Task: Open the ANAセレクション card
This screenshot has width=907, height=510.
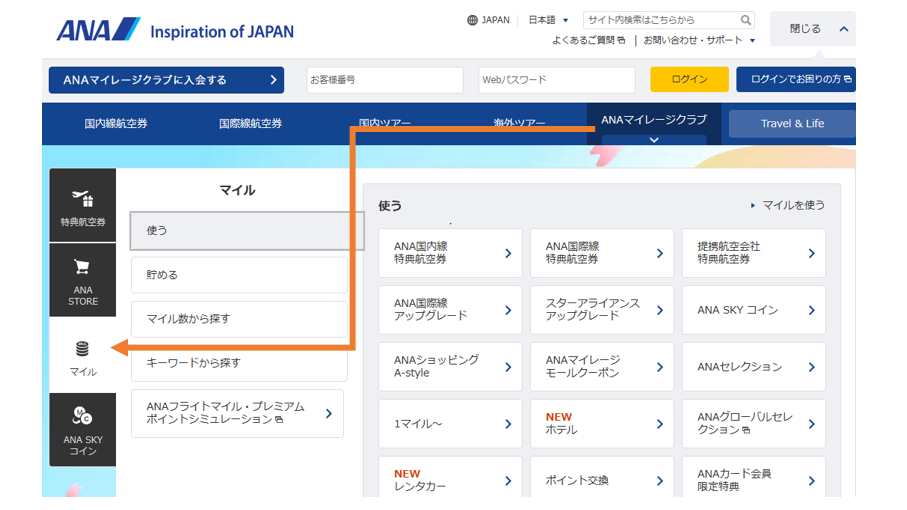Action: click(x=753, y=367)
